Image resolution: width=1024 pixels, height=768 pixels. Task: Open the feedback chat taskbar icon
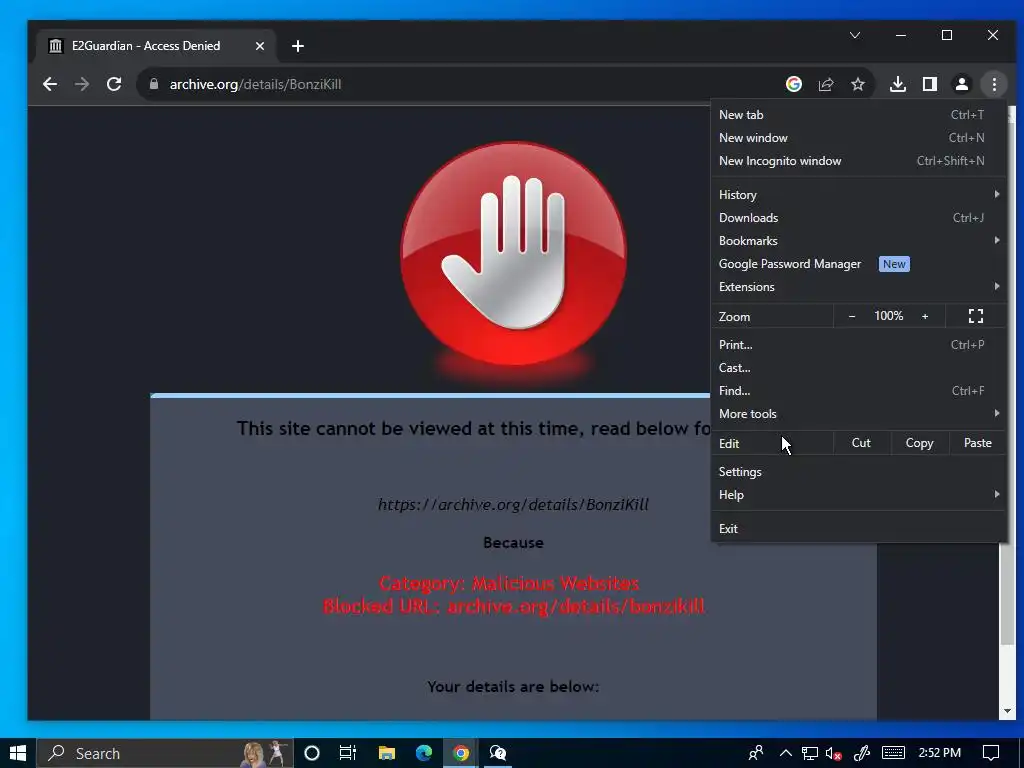[x=498, y=753]
